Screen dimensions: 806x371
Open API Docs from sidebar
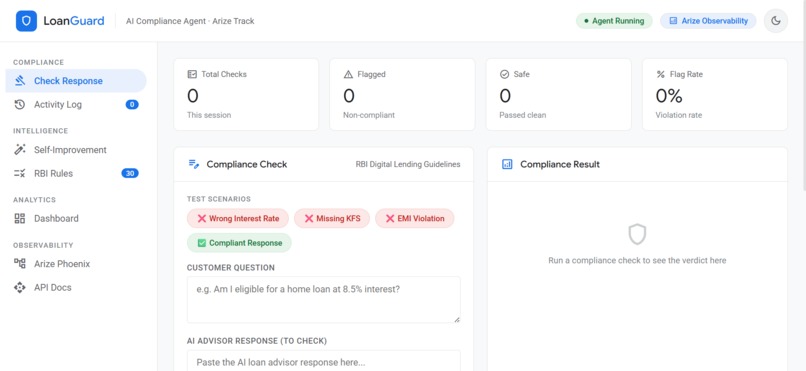pyautogui.click(x=76, y=287)
